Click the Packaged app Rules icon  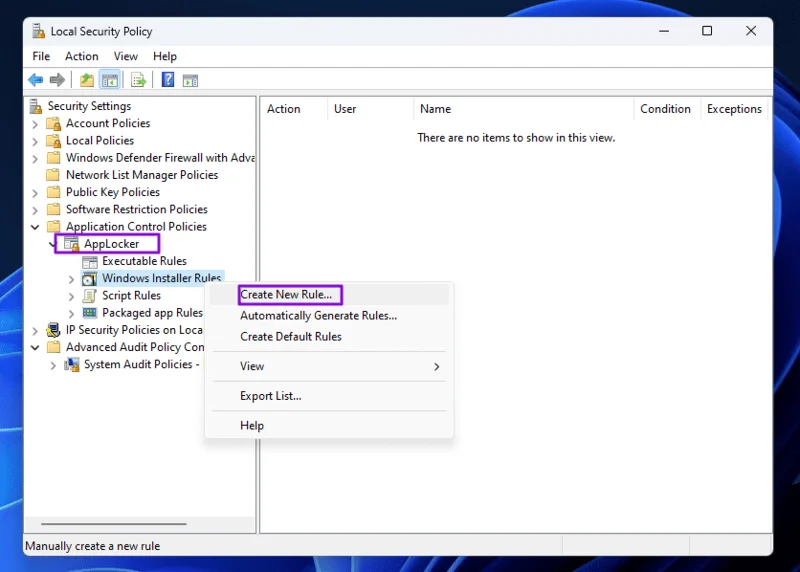click(x=90, y=312)
